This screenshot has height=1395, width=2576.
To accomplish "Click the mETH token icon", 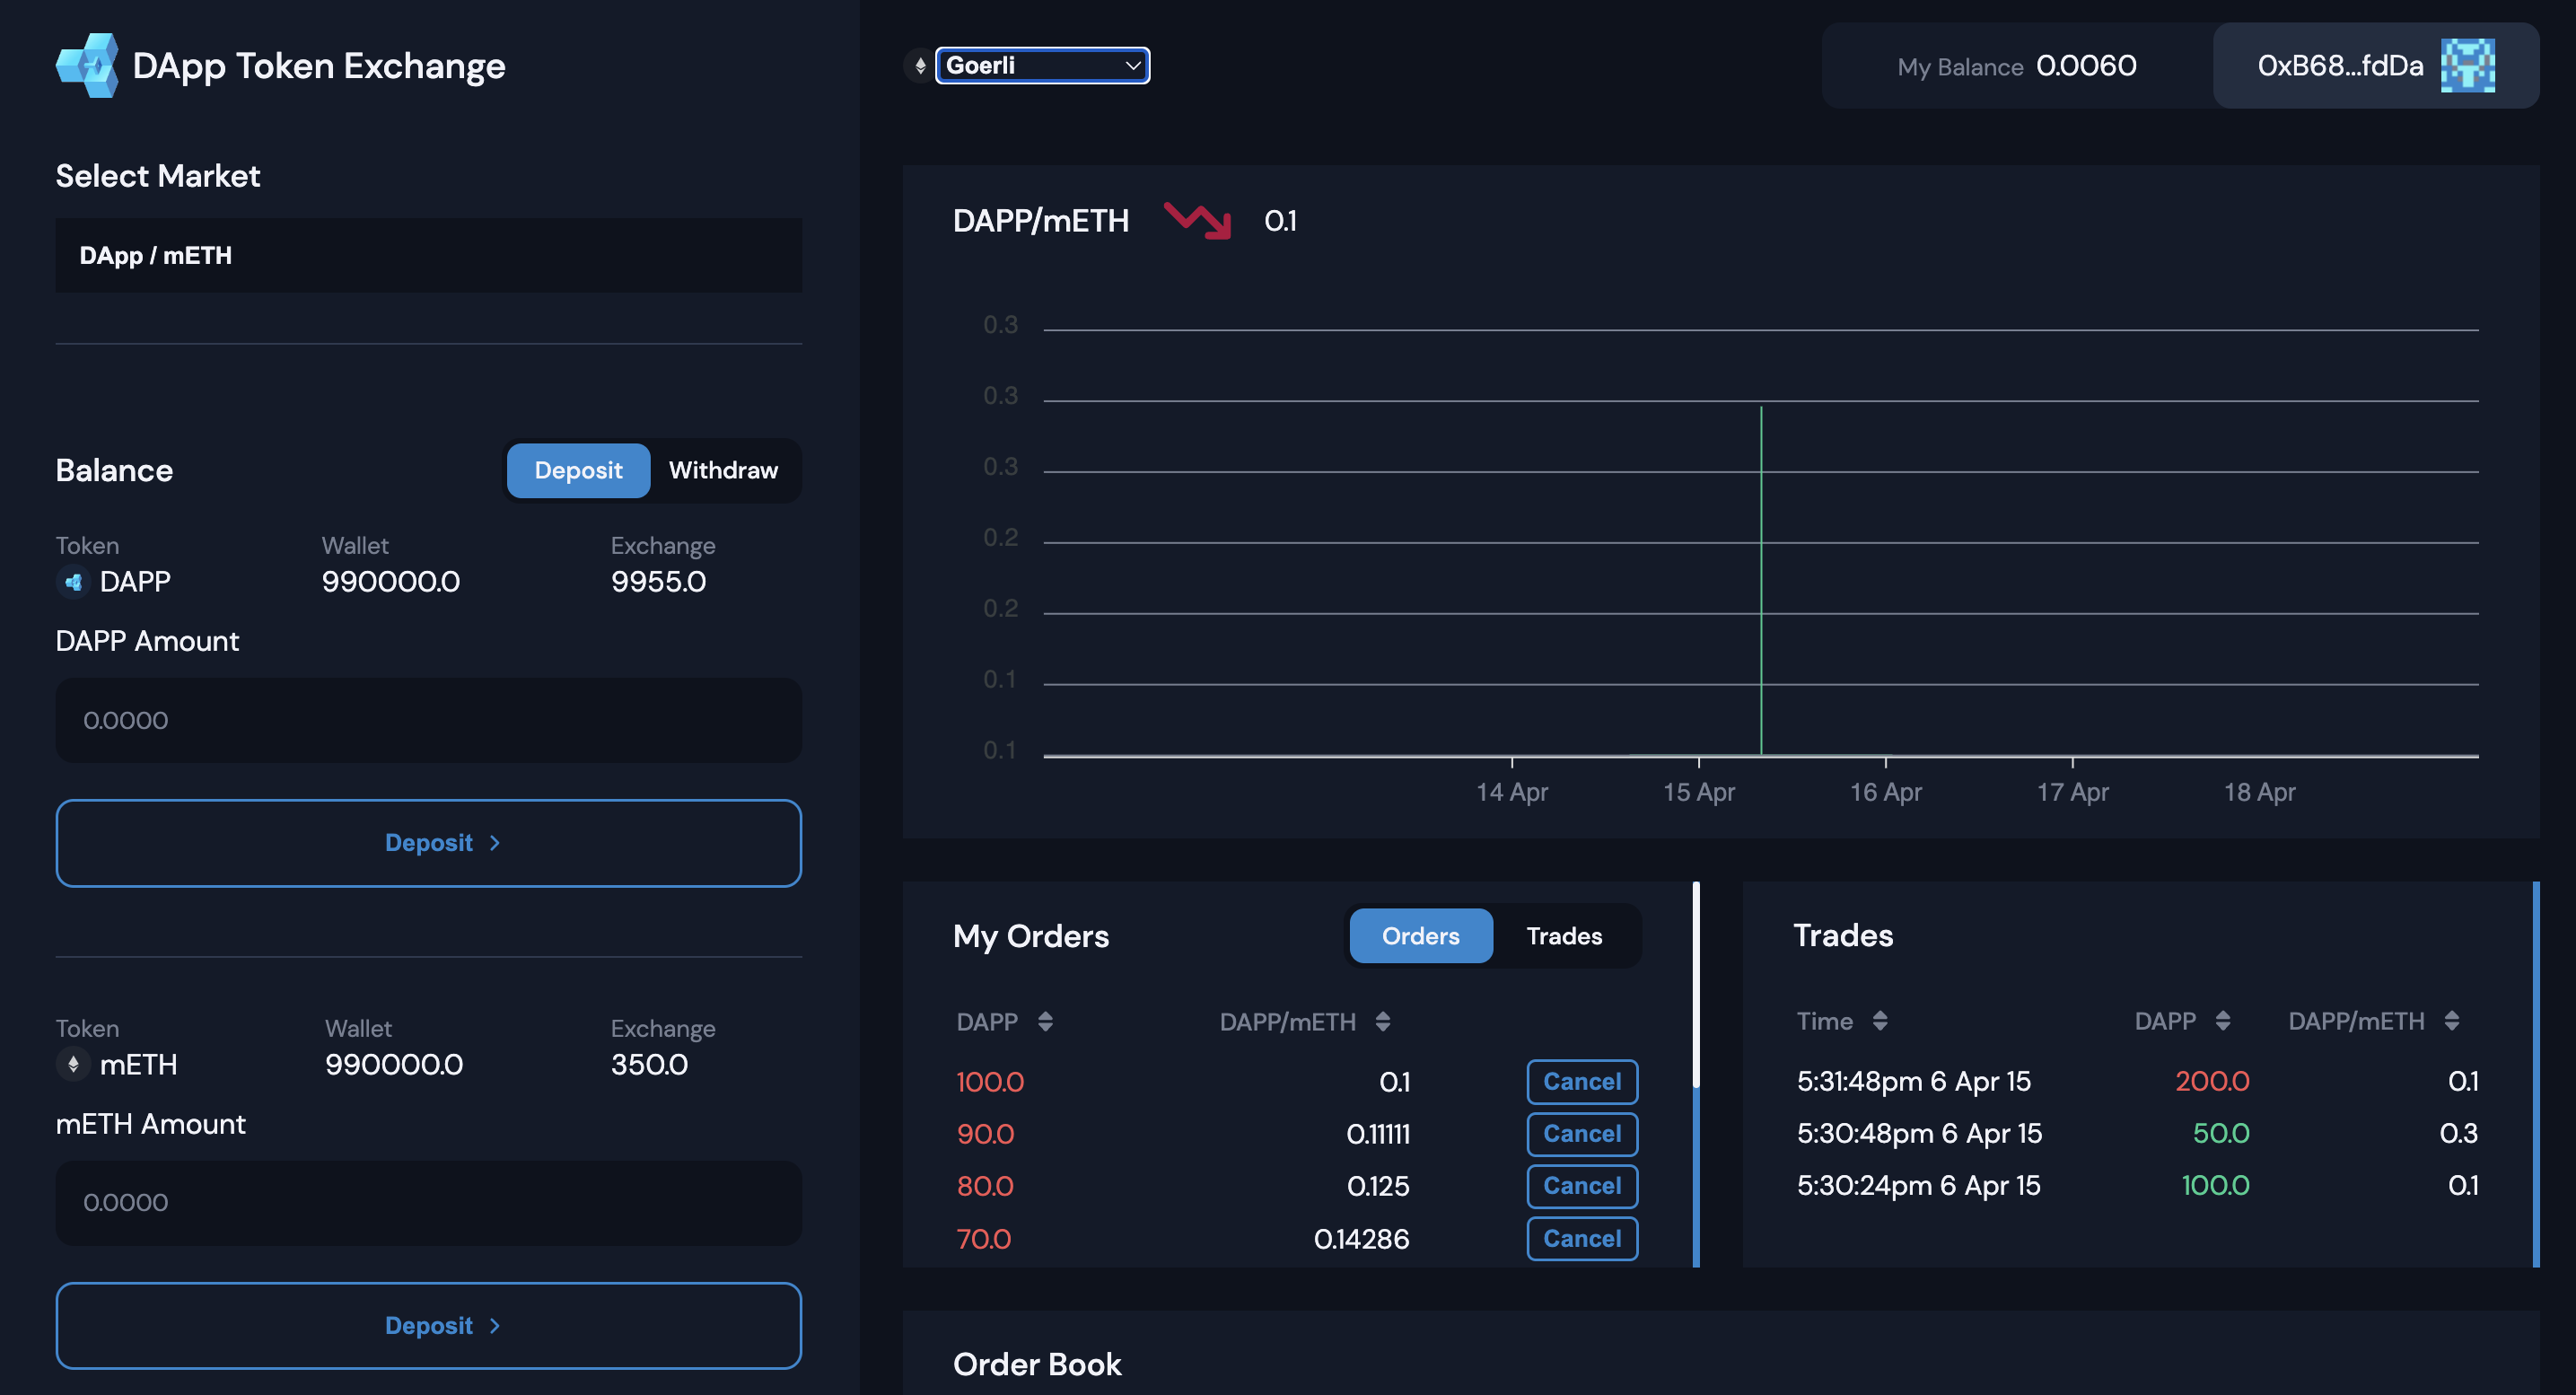I will [x=73, y=1064].
